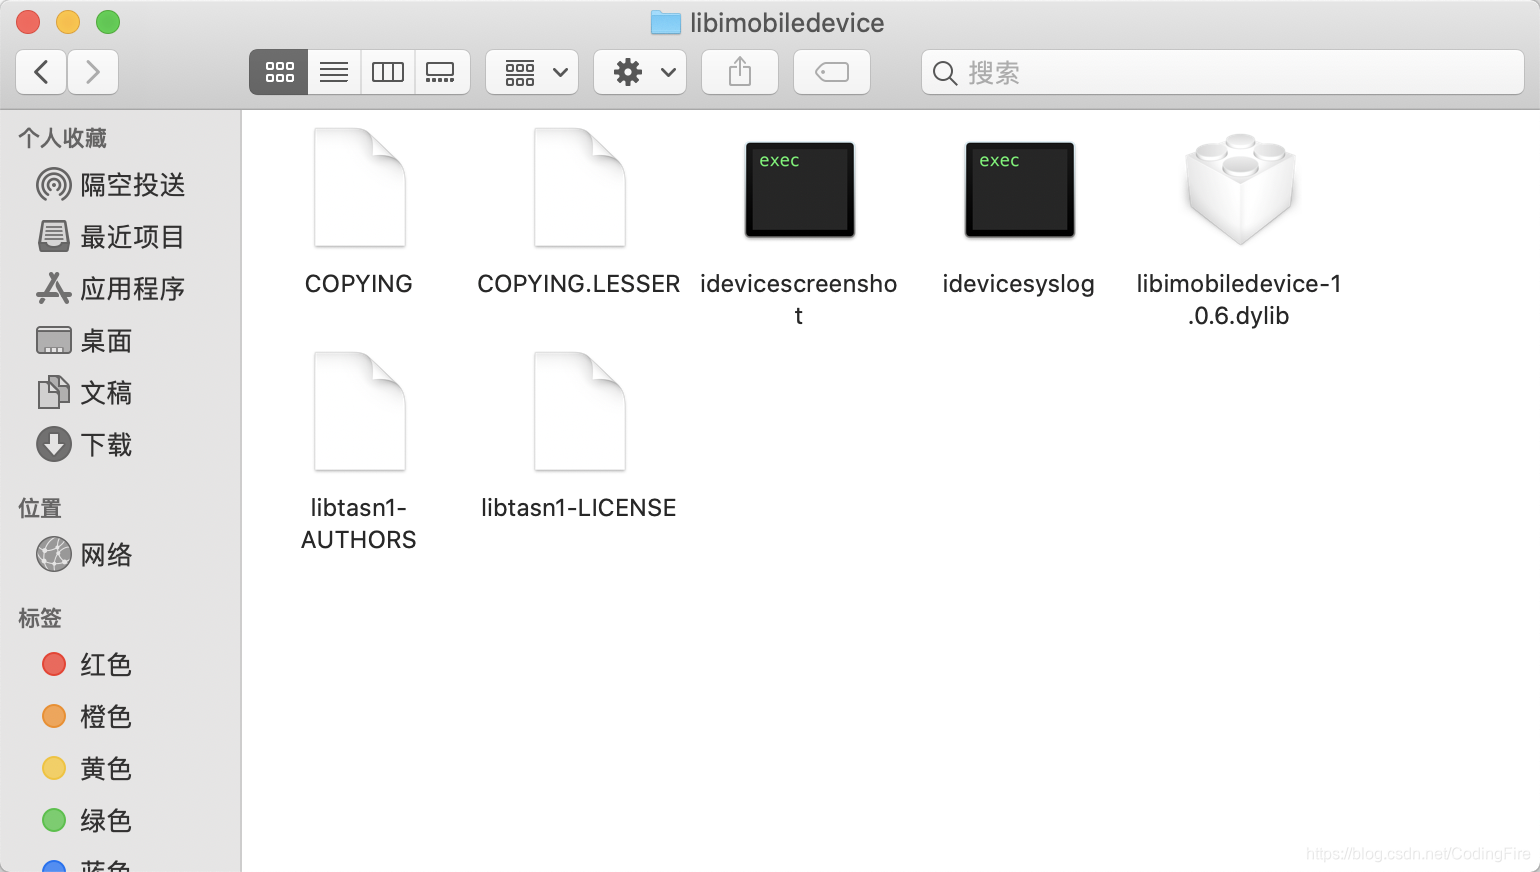Select the COPYING.LESSER file icon
This screenshot has width=1540, height=872.
[x=580, y=188]
